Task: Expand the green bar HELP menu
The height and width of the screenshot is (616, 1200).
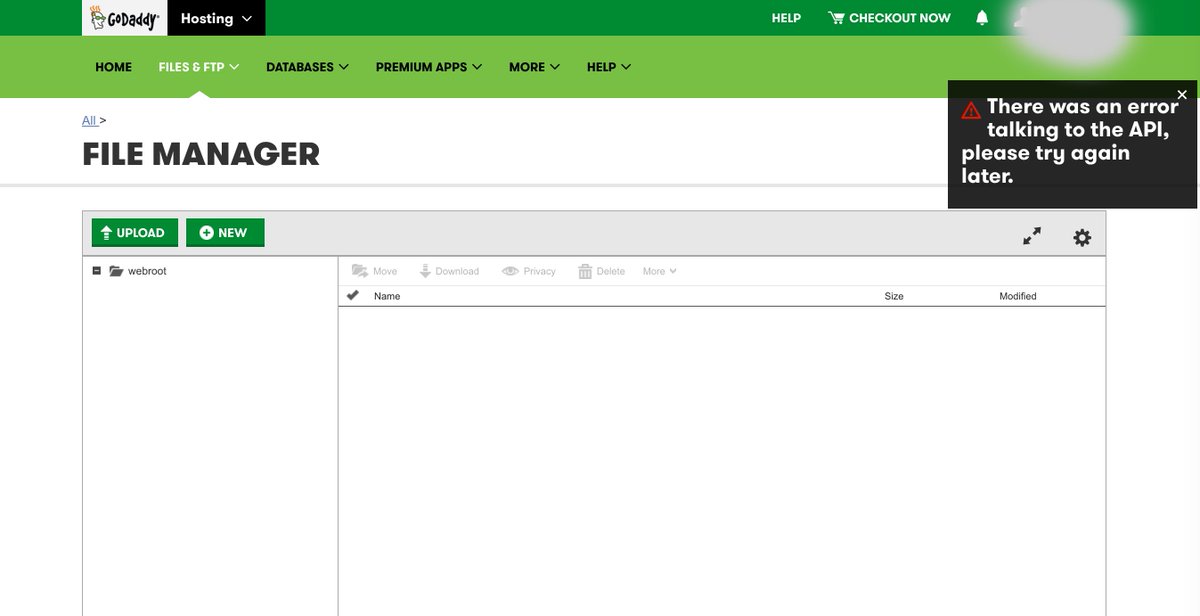Action: pos(609,67)
